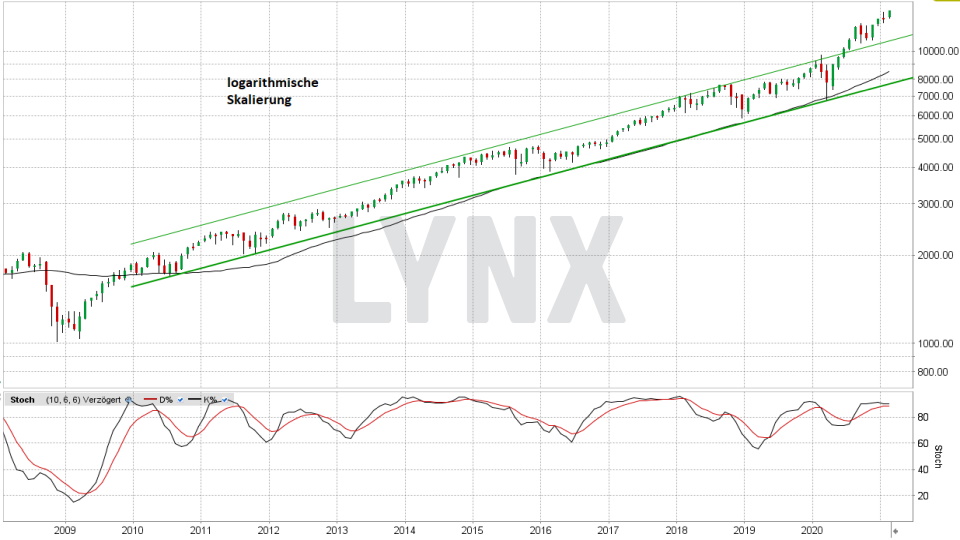
Task: Select the 2019 time axis label
Action: click(744, 530)
